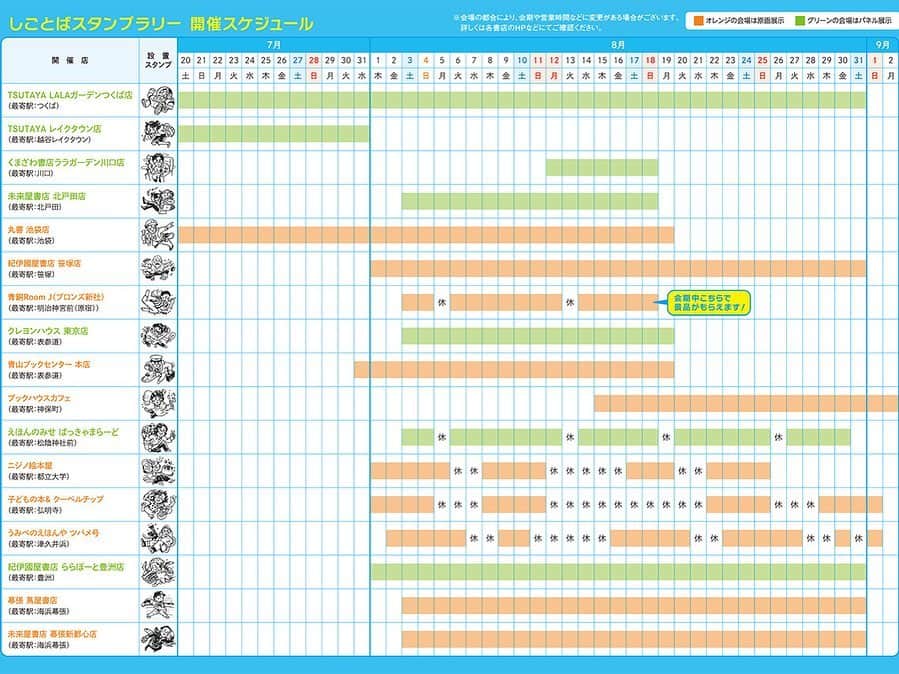Click the 紀伊國屋書店 ららぽーと豊洲店 stamp icon
Image resolution: width=899 pixels, height=674 pixels.
coord(158,572)
